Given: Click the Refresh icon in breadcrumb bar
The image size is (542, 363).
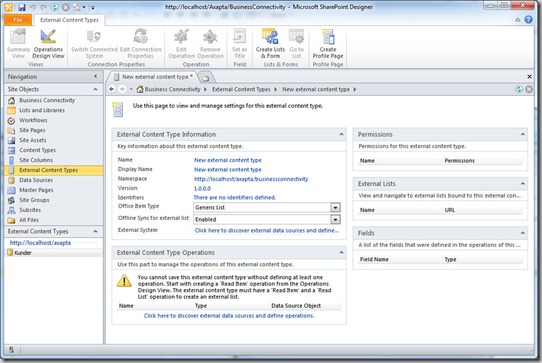Looking at the screenshot, I should [x=518, y=89].
